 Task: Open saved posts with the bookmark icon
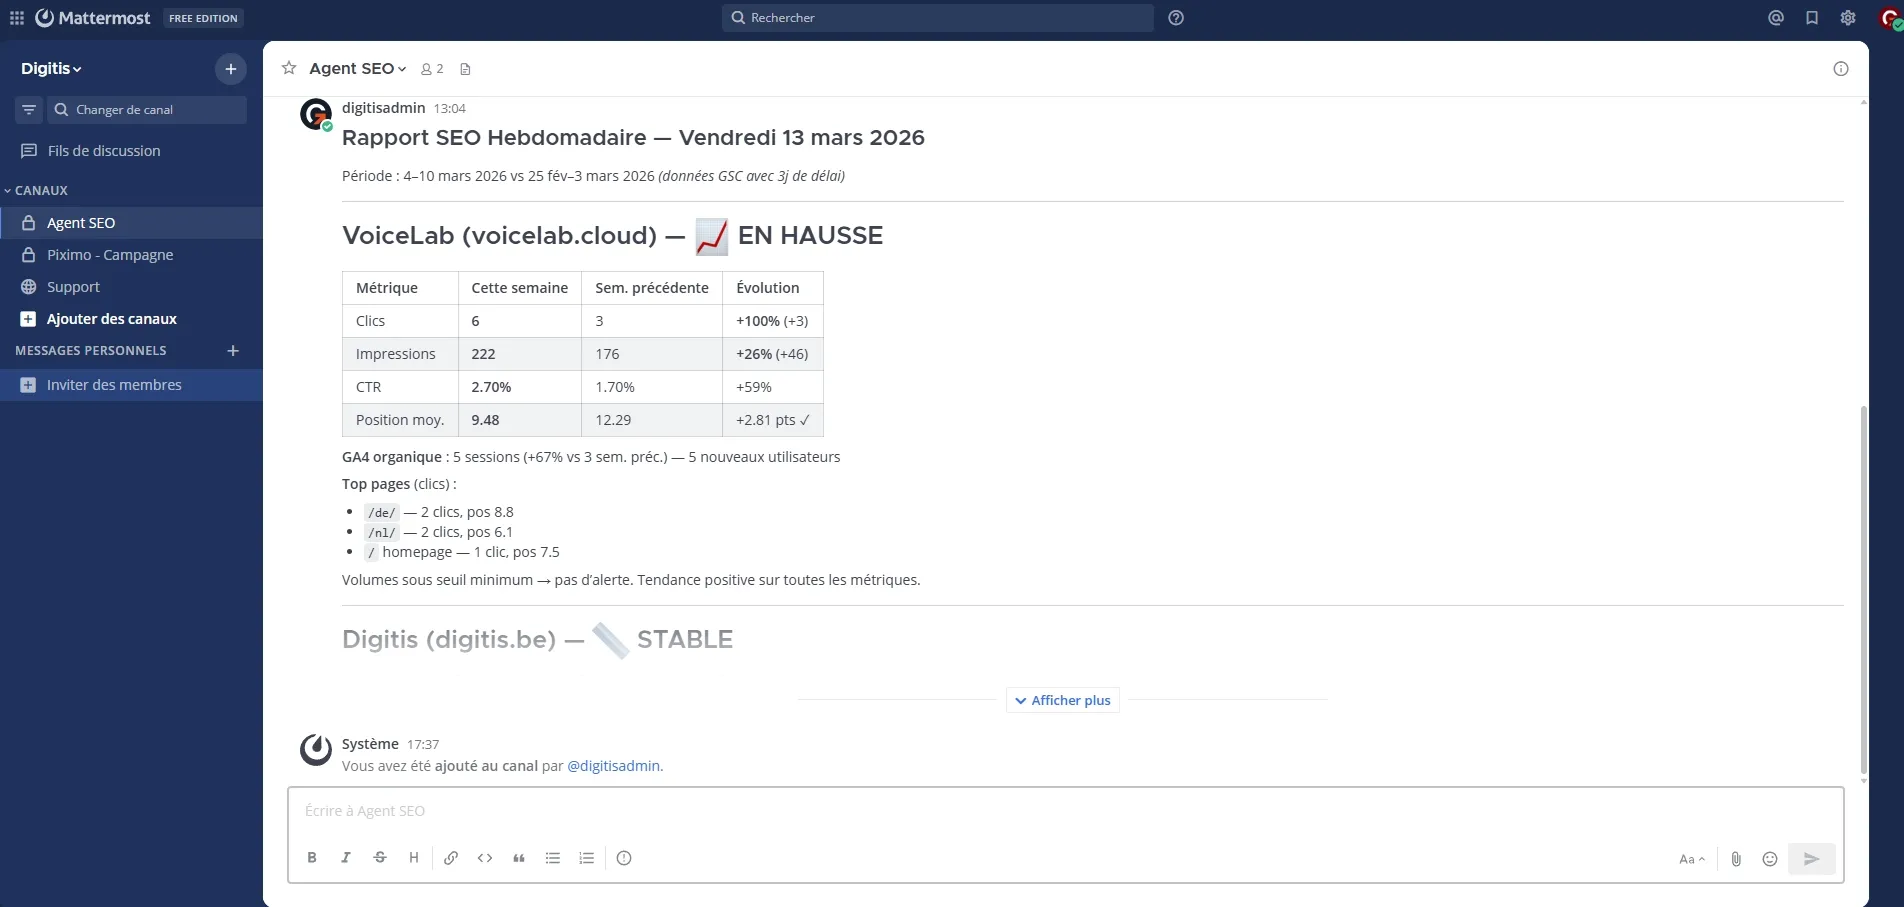1812,17
